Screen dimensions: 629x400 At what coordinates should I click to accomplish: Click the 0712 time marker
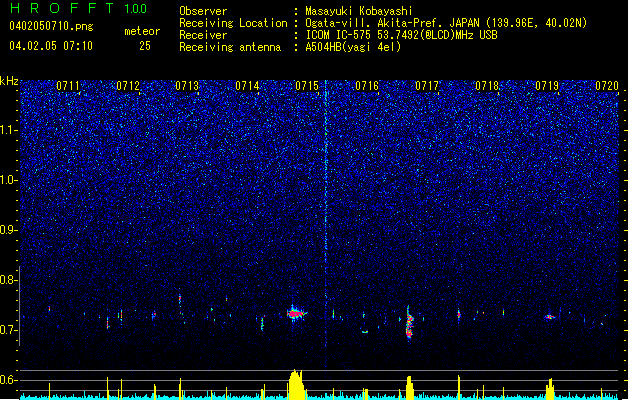tap(128, 86)
